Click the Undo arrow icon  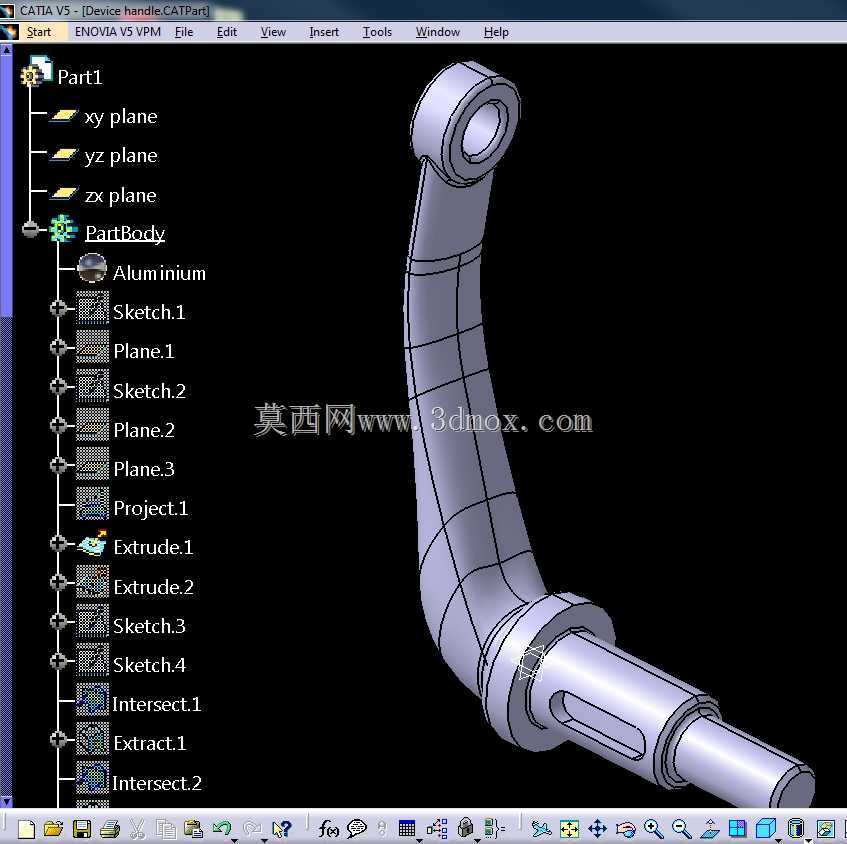click(x=222, y=827)
